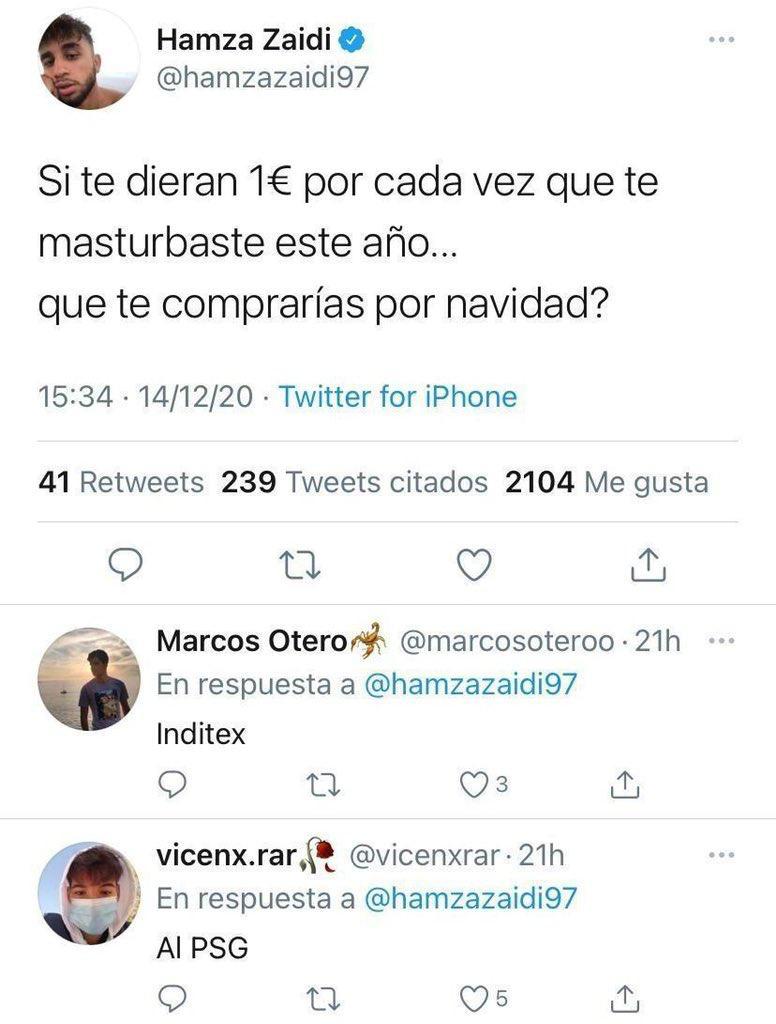776x1024 pixels.
Task: Retweet Marcos Otero's Inditex reply
Action: 324,785
